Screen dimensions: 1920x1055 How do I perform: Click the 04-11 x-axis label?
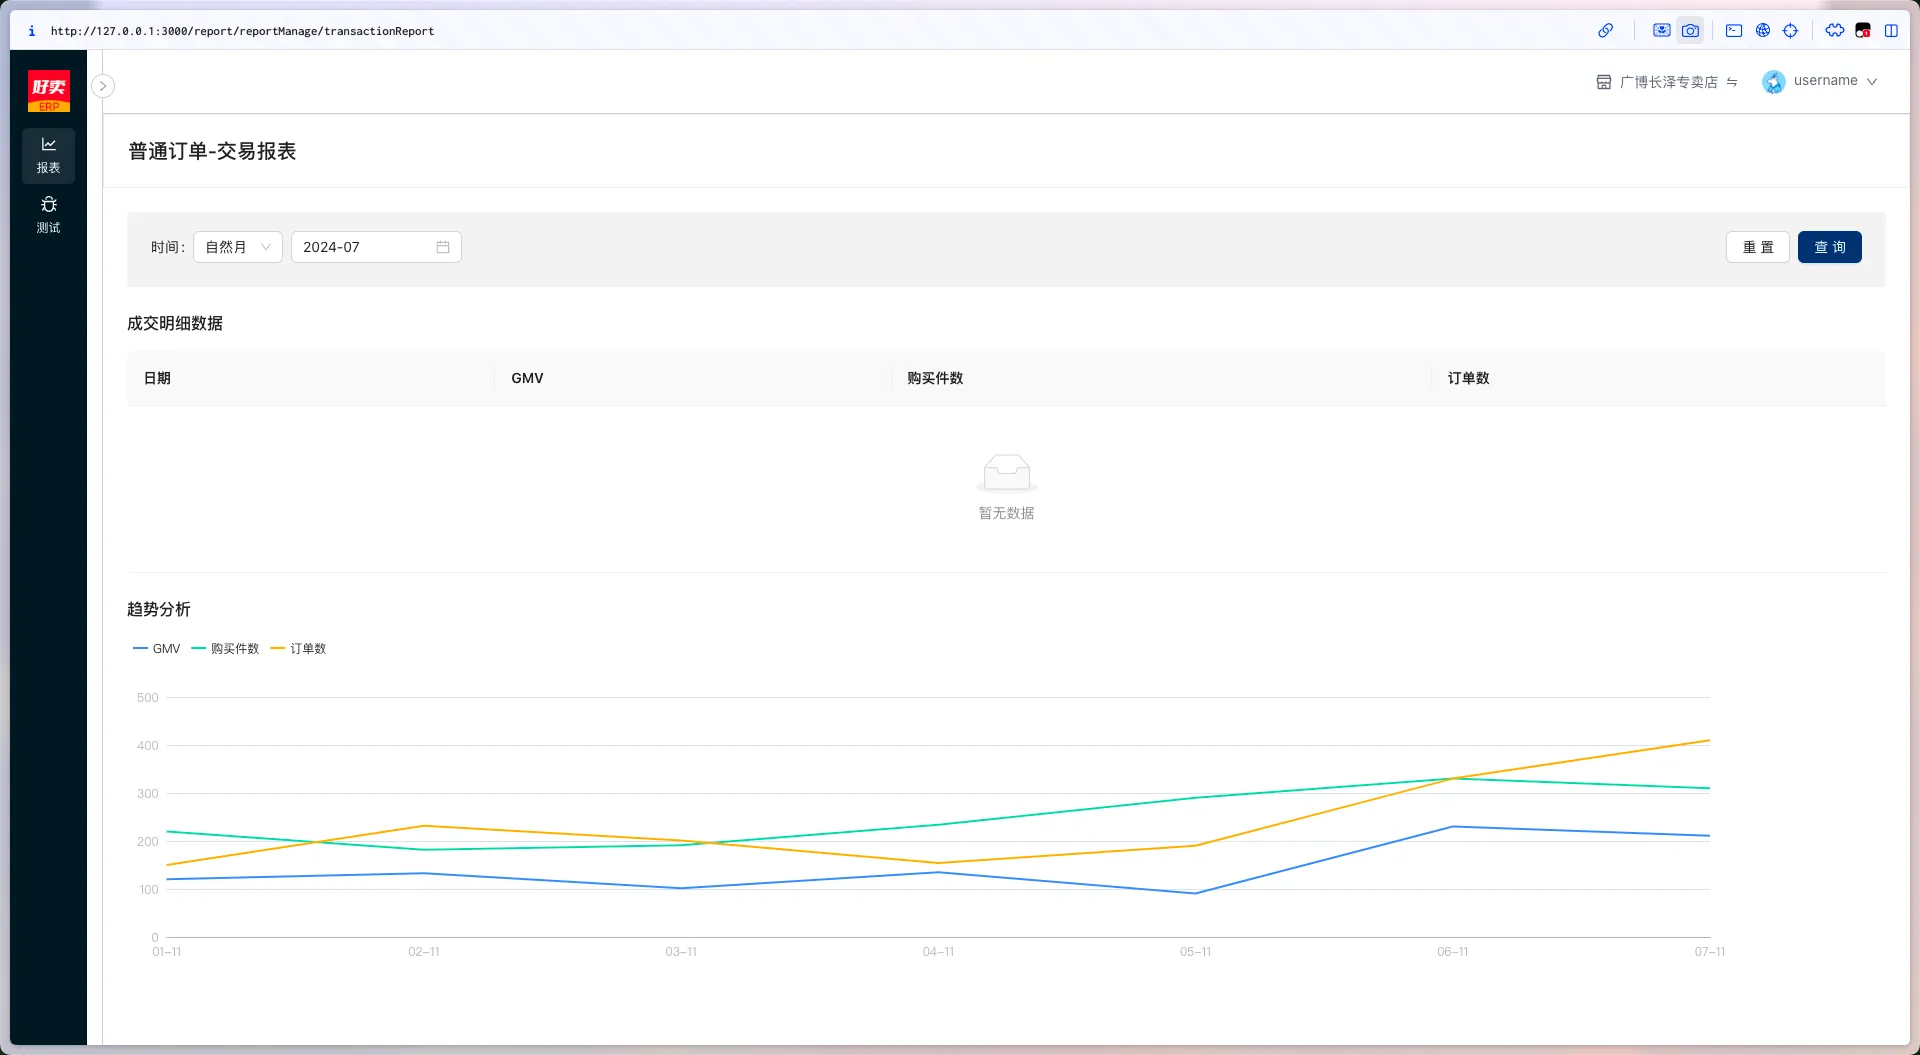pyautogui.click(x=938, y=952)
